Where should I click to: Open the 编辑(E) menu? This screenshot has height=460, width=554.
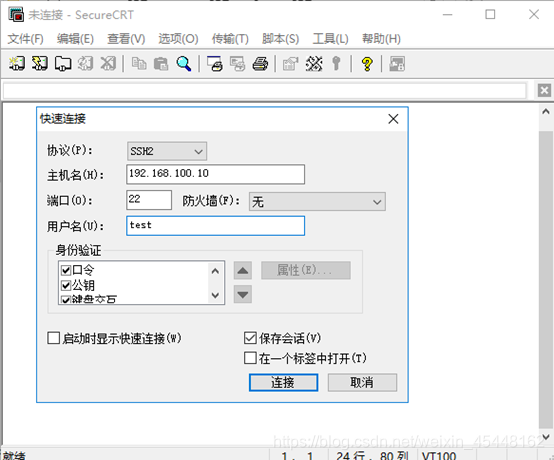(x=75, y=39)
